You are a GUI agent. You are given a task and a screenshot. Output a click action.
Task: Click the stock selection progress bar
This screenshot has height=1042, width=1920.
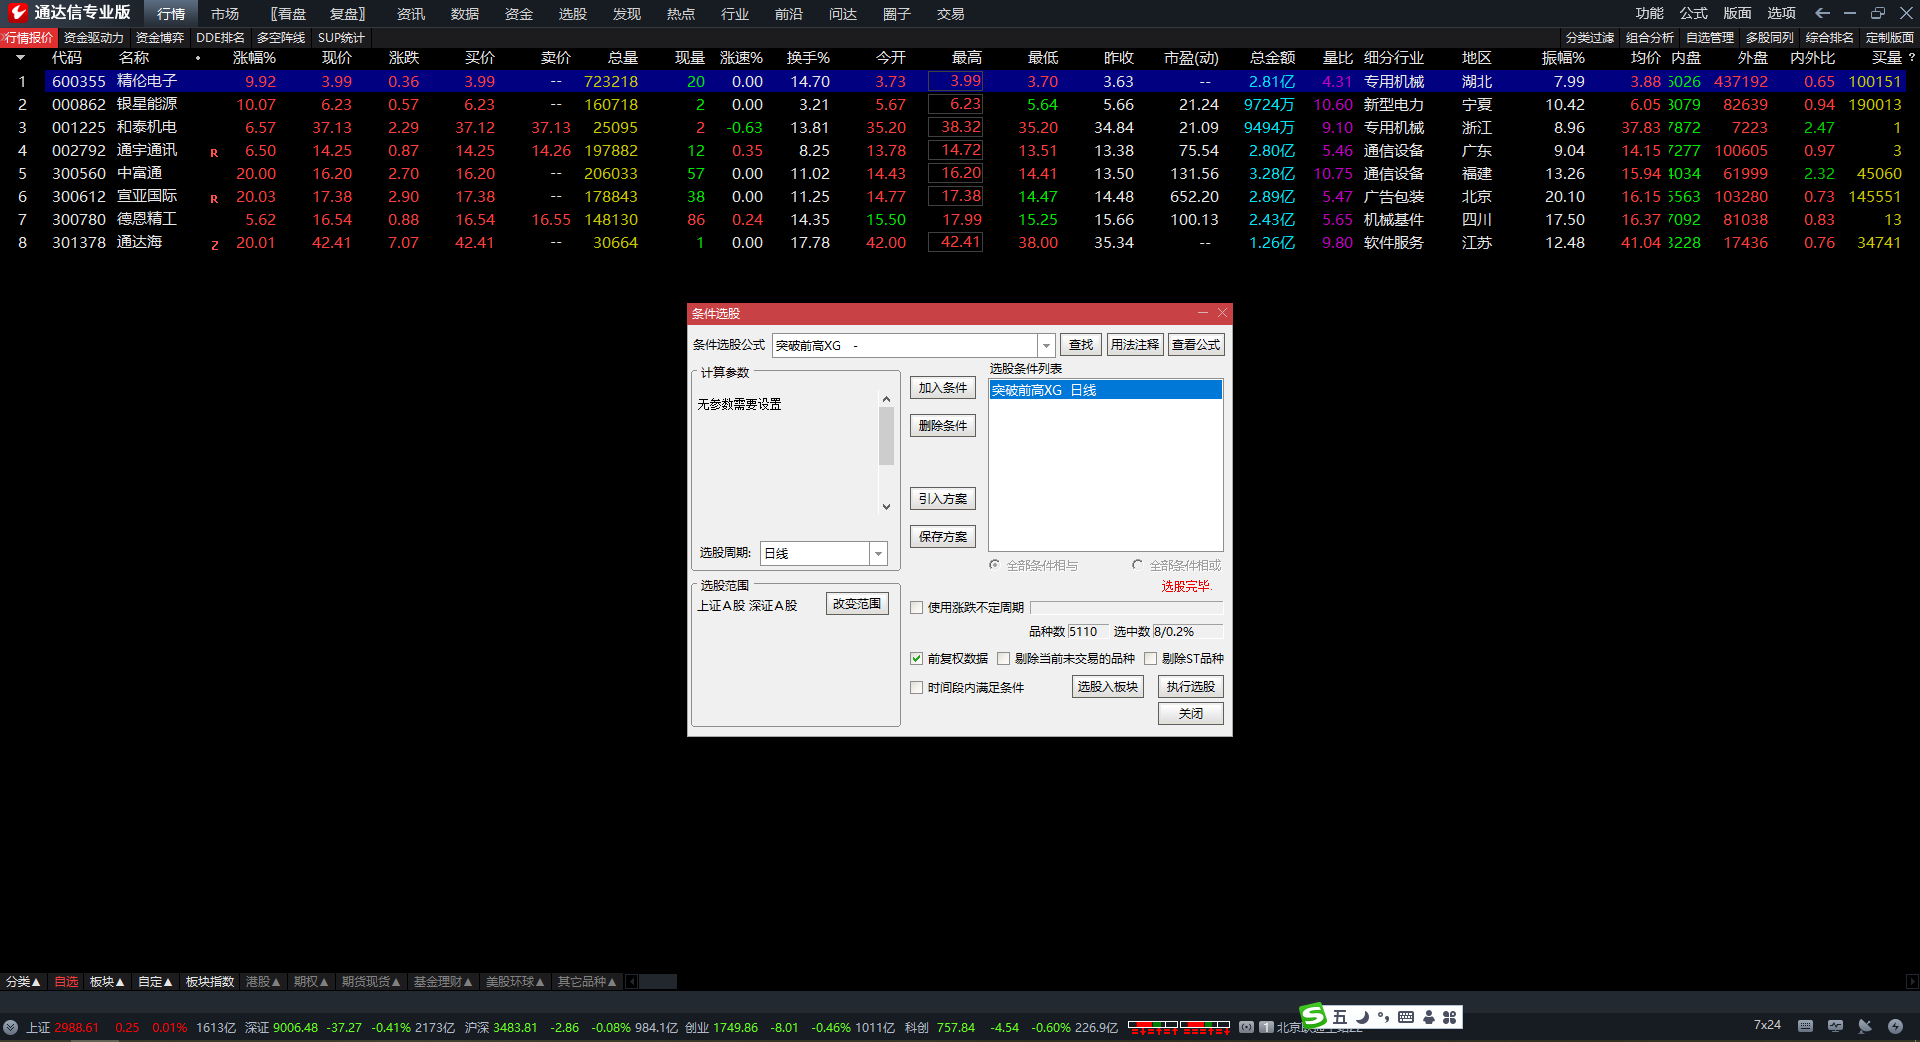coord(1126,607)
